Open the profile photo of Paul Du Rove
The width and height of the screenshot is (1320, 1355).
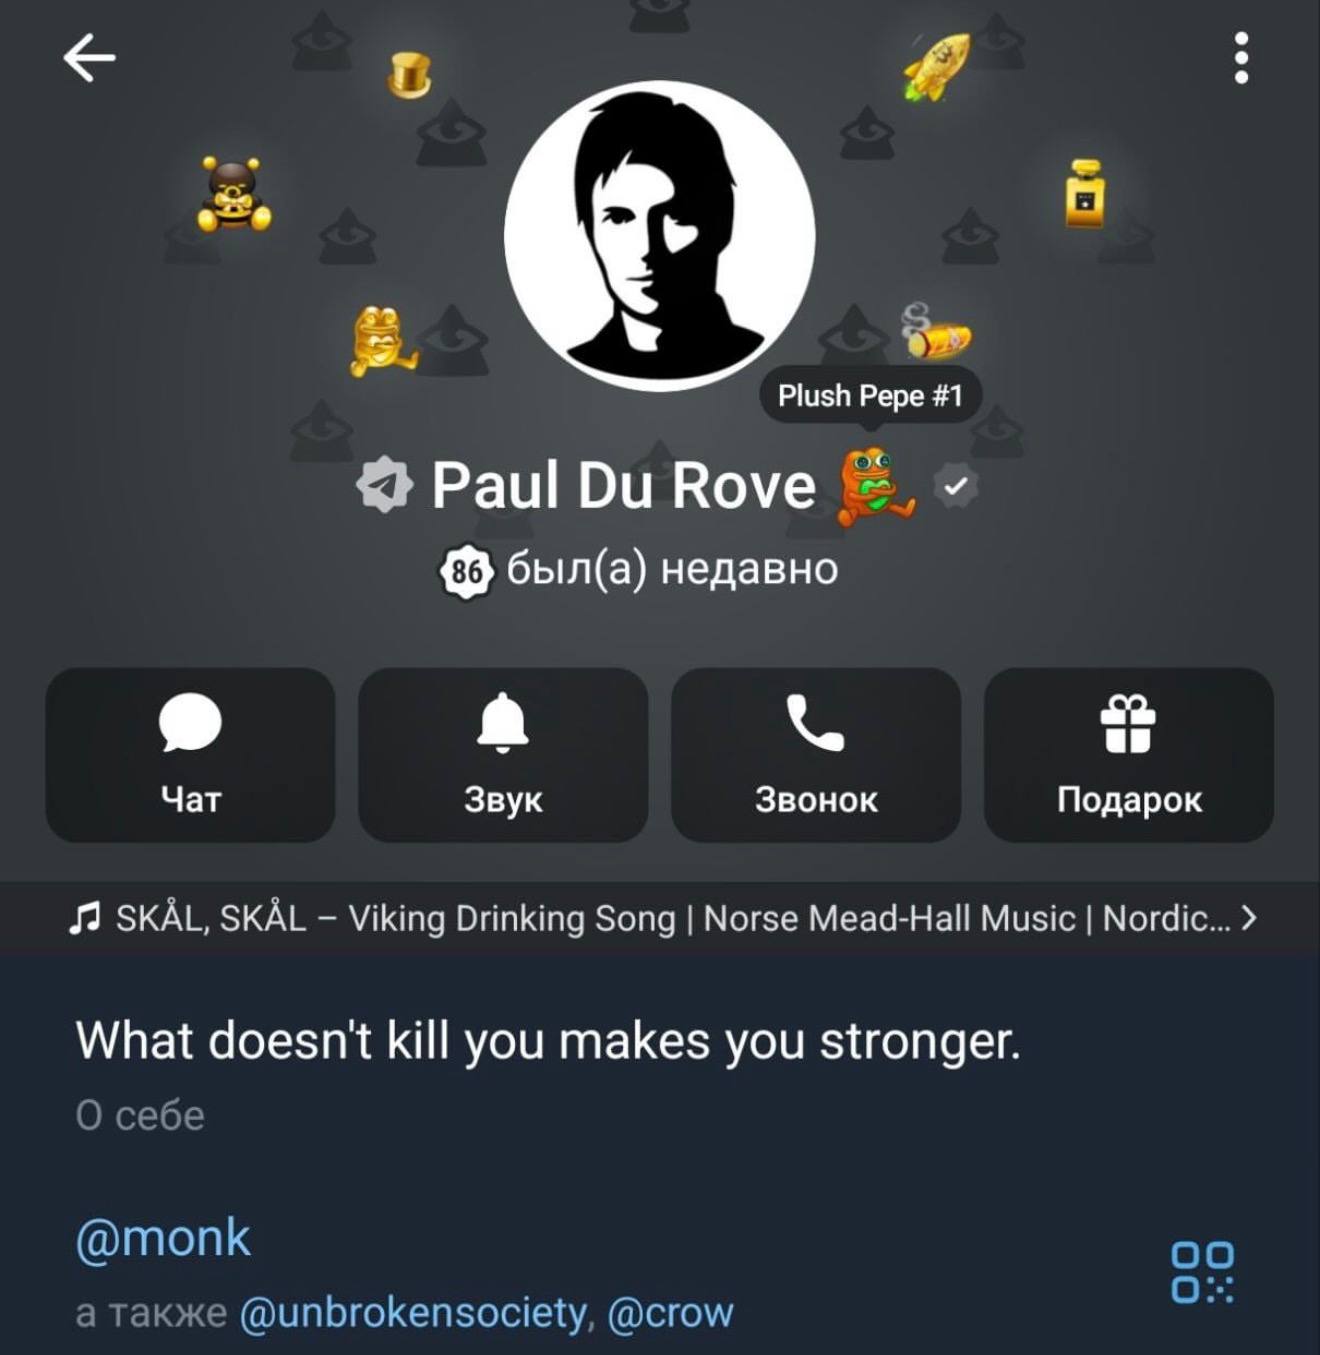659,236
